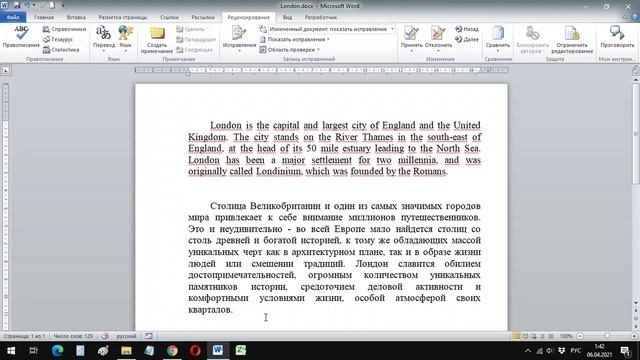640x360 pixels.
Task: Switch to Разметка страницы tab
Action: pos(122,17)
